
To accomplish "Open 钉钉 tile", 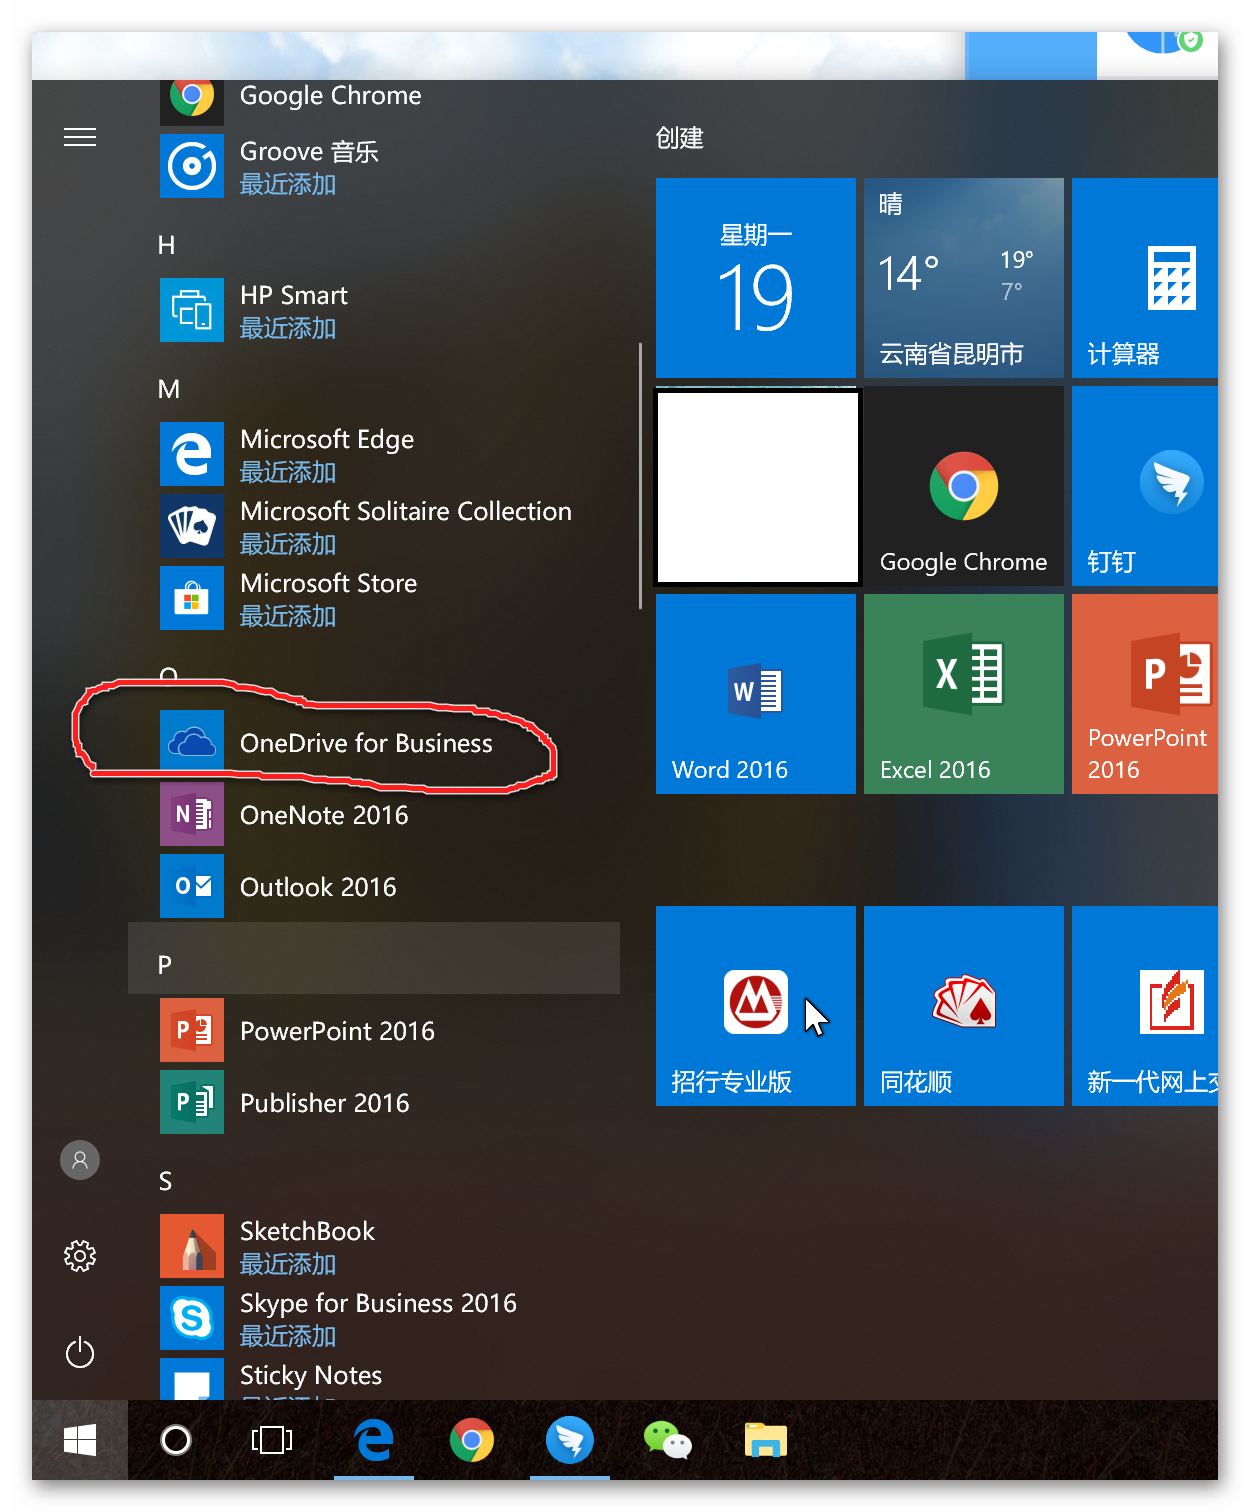I will click(x=1145, y=486).
